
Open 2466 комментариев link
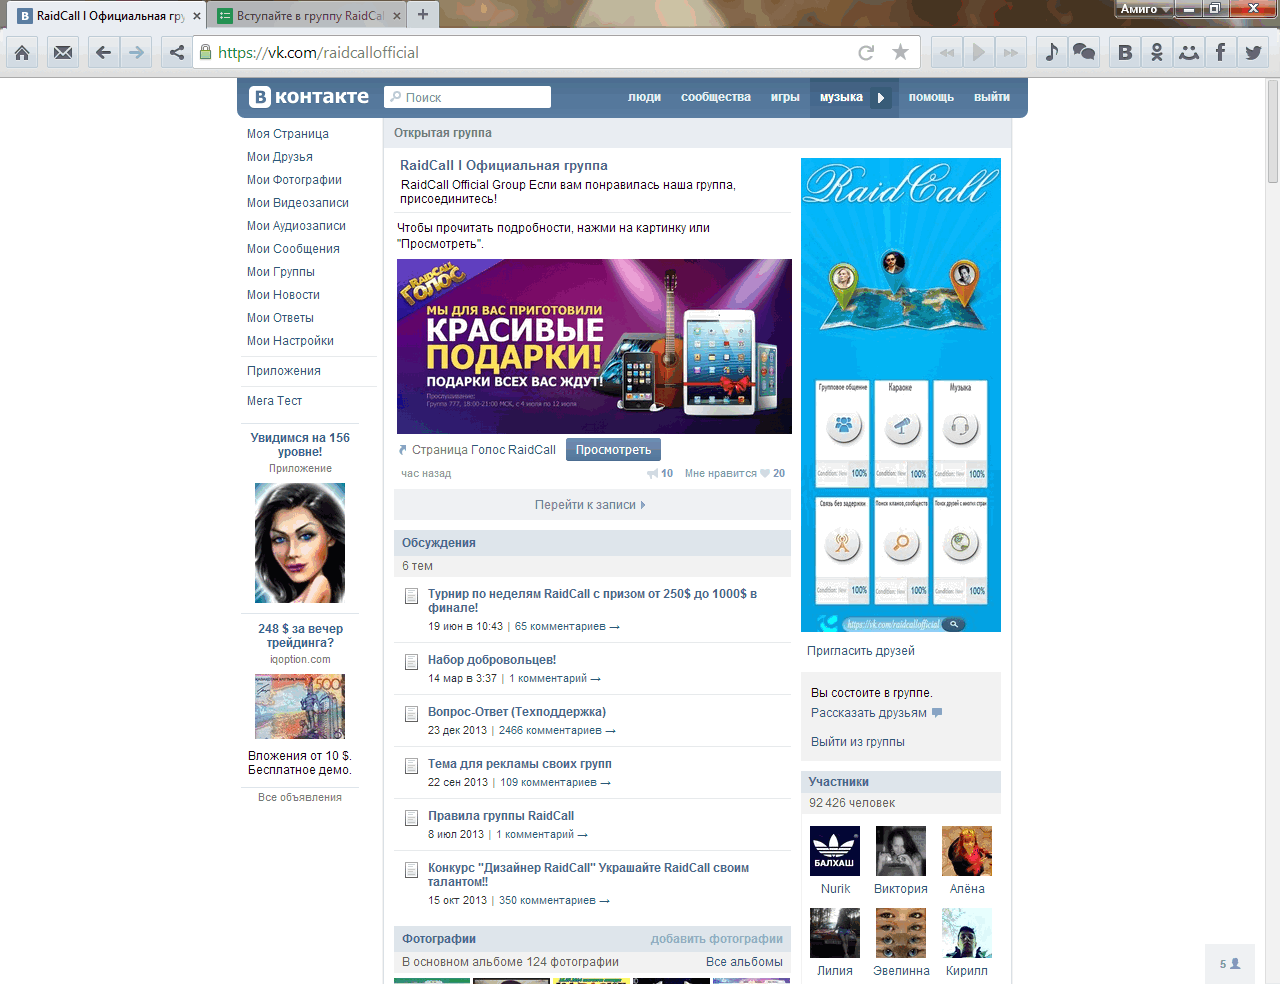coord(557,731)
